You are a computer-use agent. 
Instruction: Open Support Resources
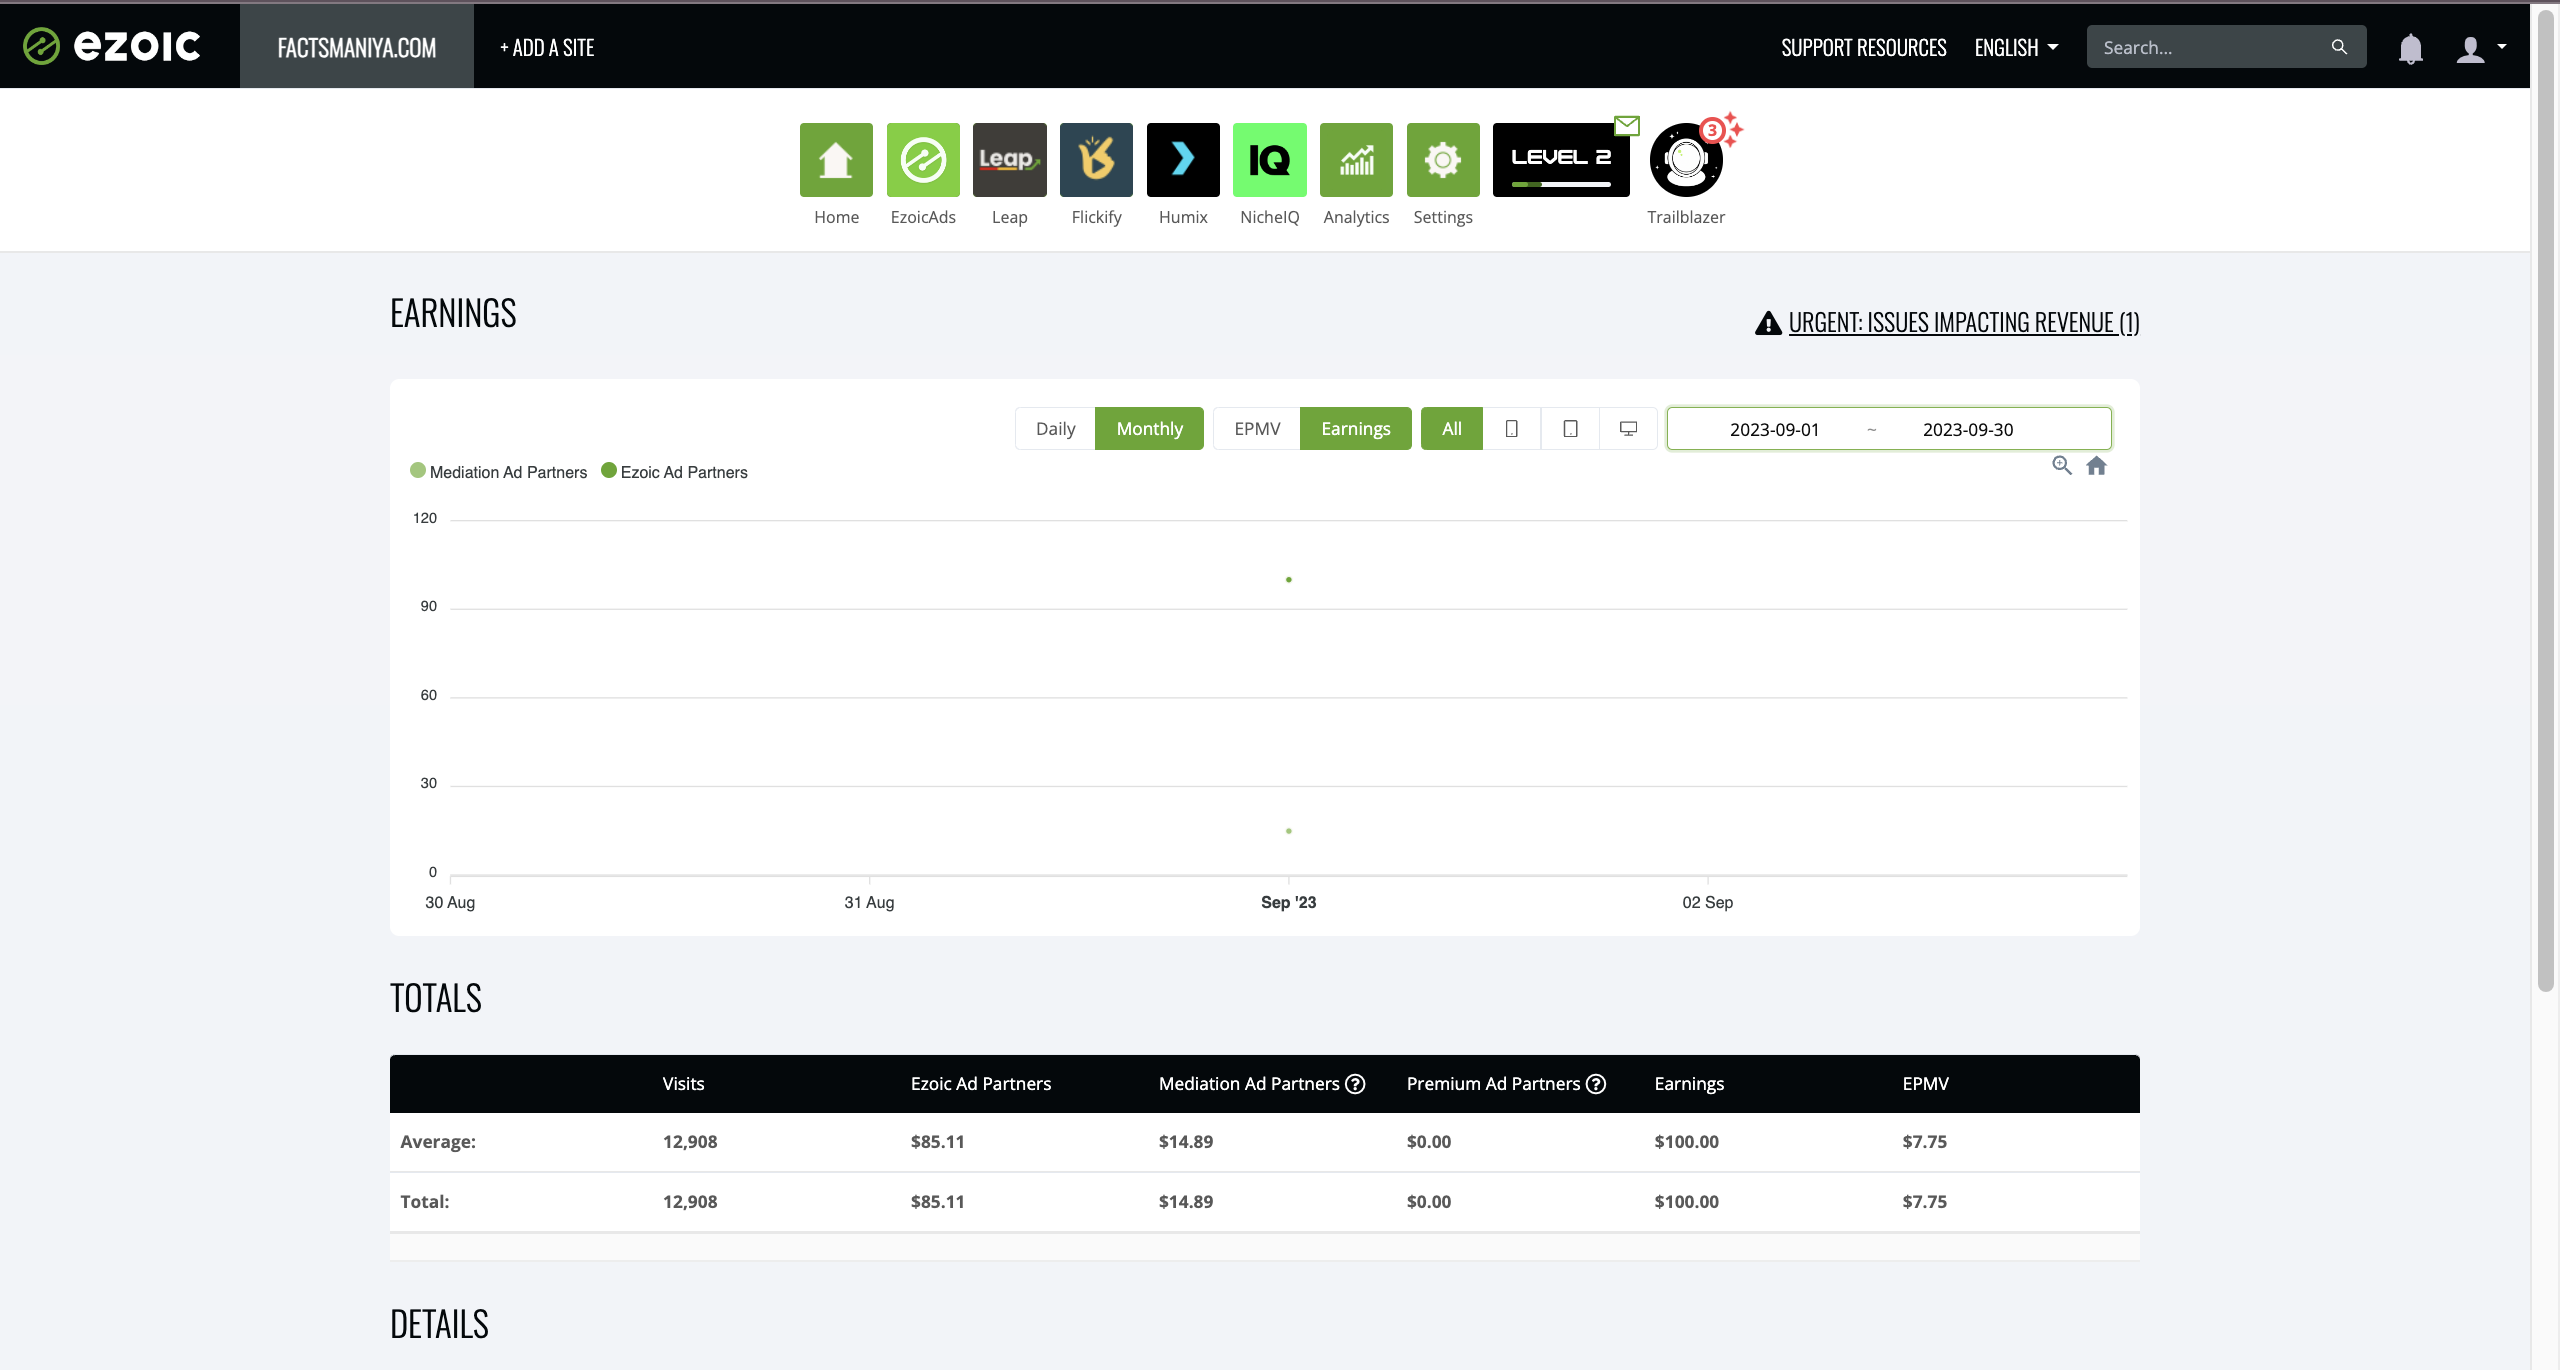[x=1864, y=47]
